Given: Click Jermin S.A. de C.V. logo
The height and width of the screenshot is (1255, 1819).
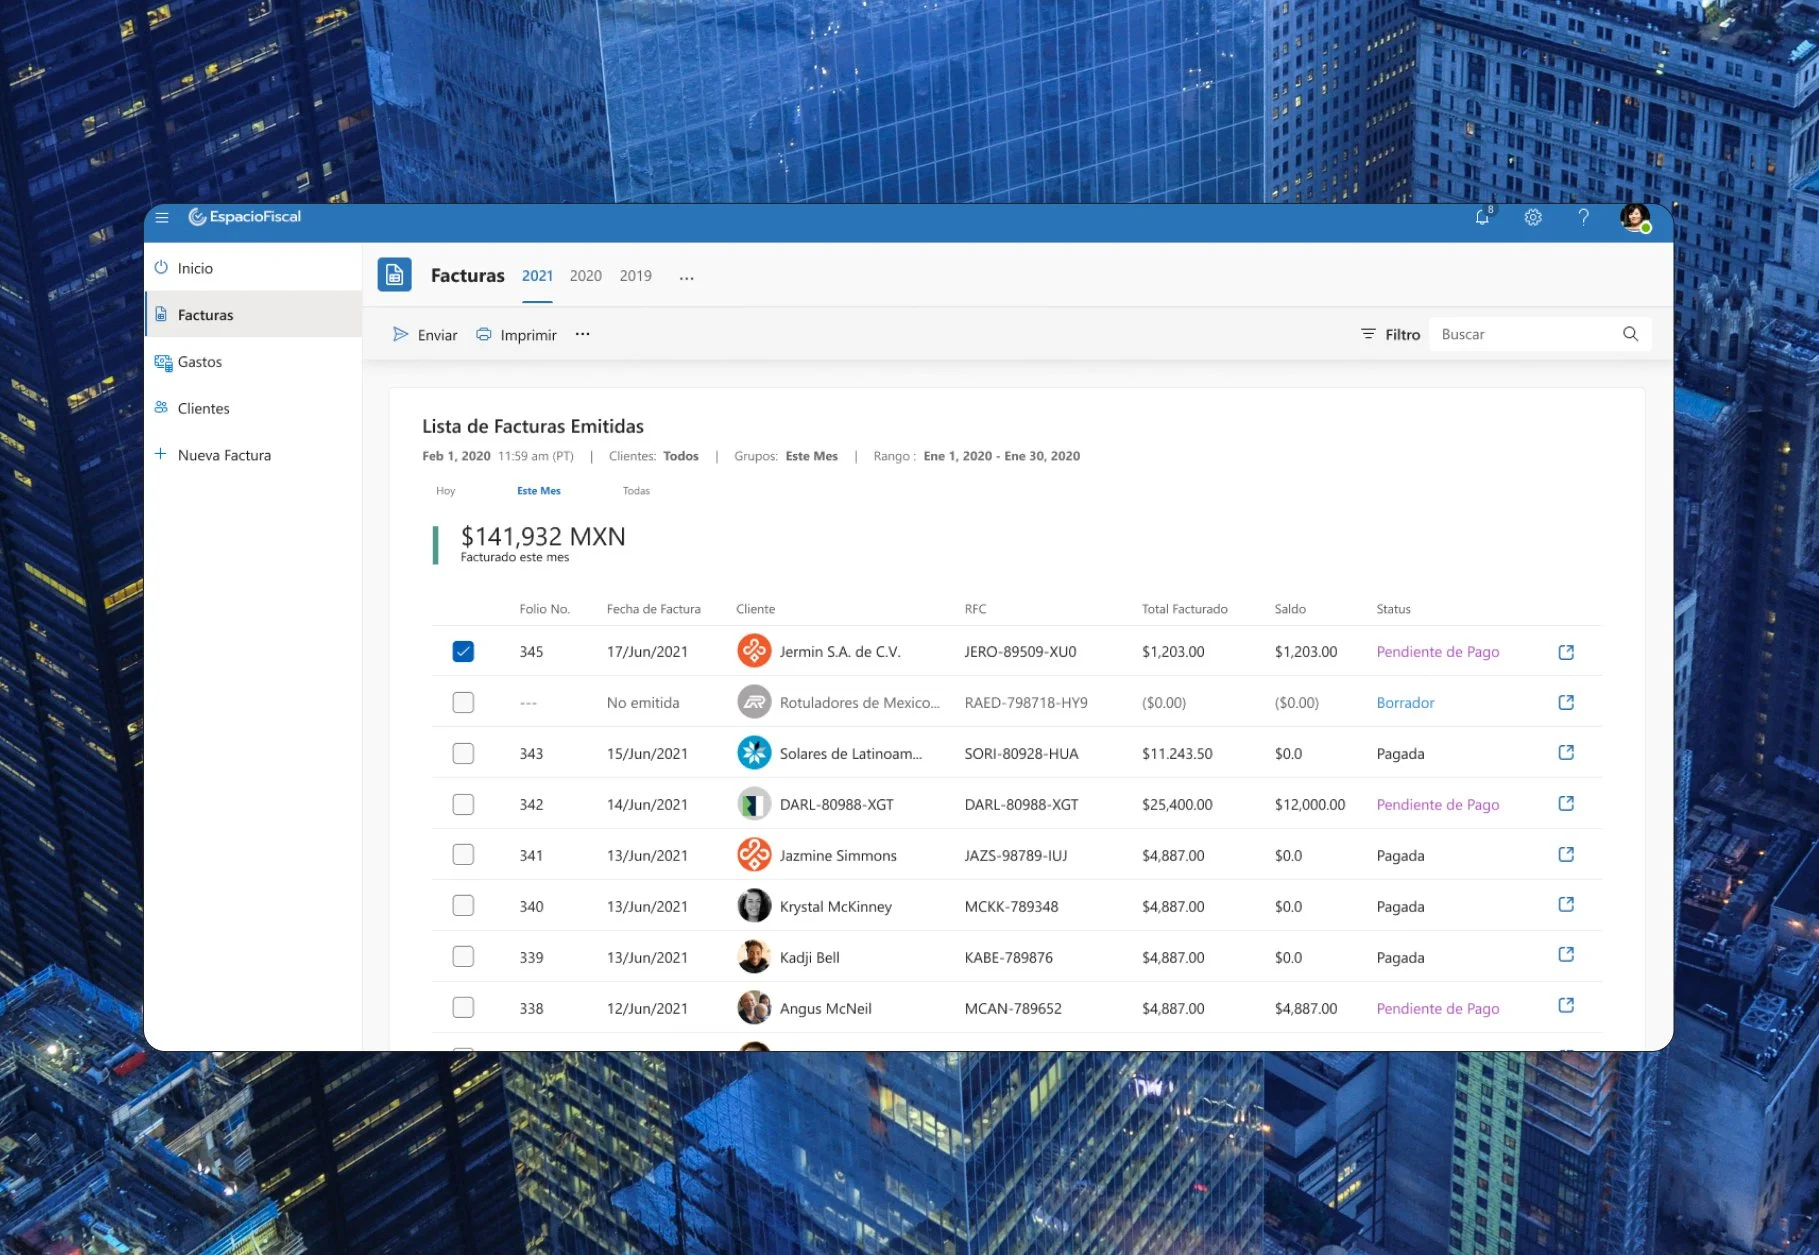Looking at the screenshot, I should 754,651.
